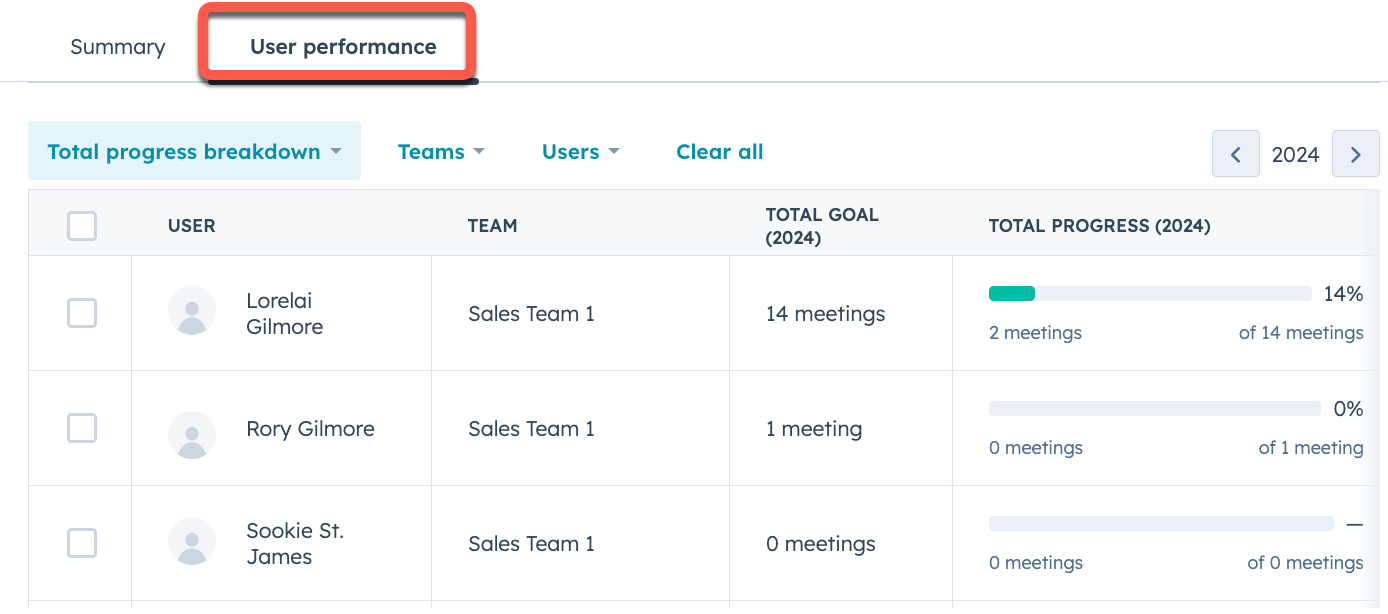Tick the select-all checkbox in header
Image resolution: width=1388 pixels, height=614 pixels.
pyautogui.click(x=82, y=225)
